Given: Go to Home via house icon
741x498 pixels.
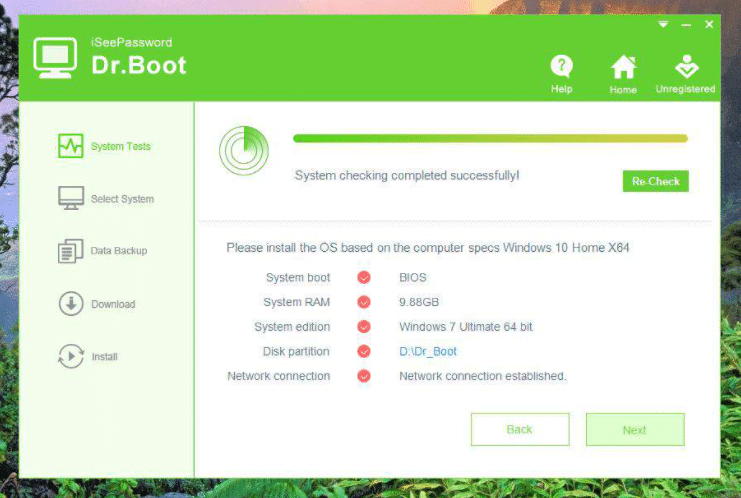Looking at the screenshot, I should pyautogui.click(x=623, y=67).
